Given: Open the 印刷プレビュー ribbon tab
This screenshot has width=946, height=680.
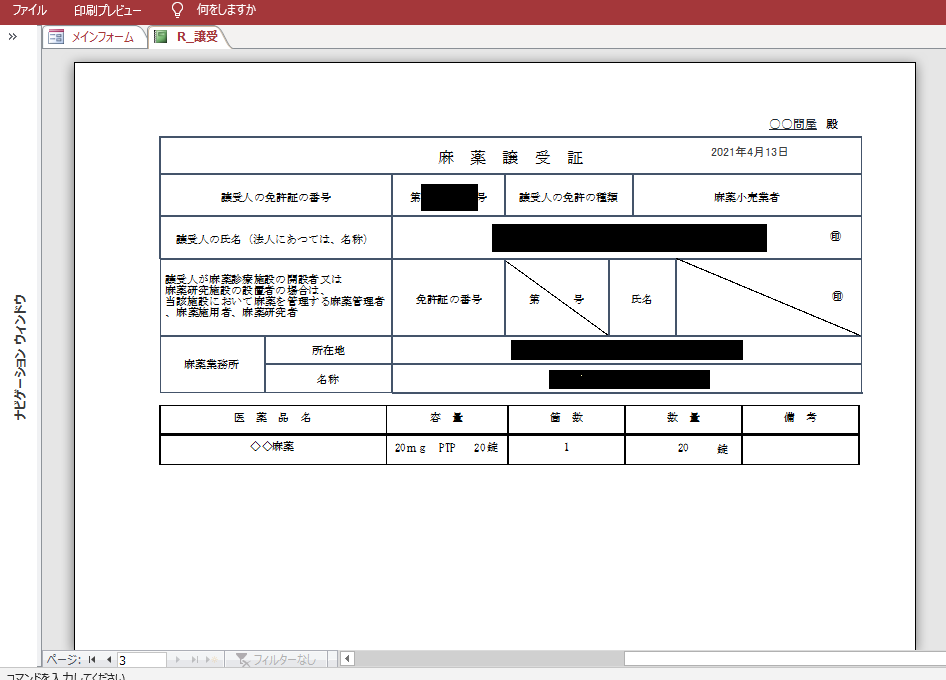Looking at the screenshot, I should click(x=108, y=11).
